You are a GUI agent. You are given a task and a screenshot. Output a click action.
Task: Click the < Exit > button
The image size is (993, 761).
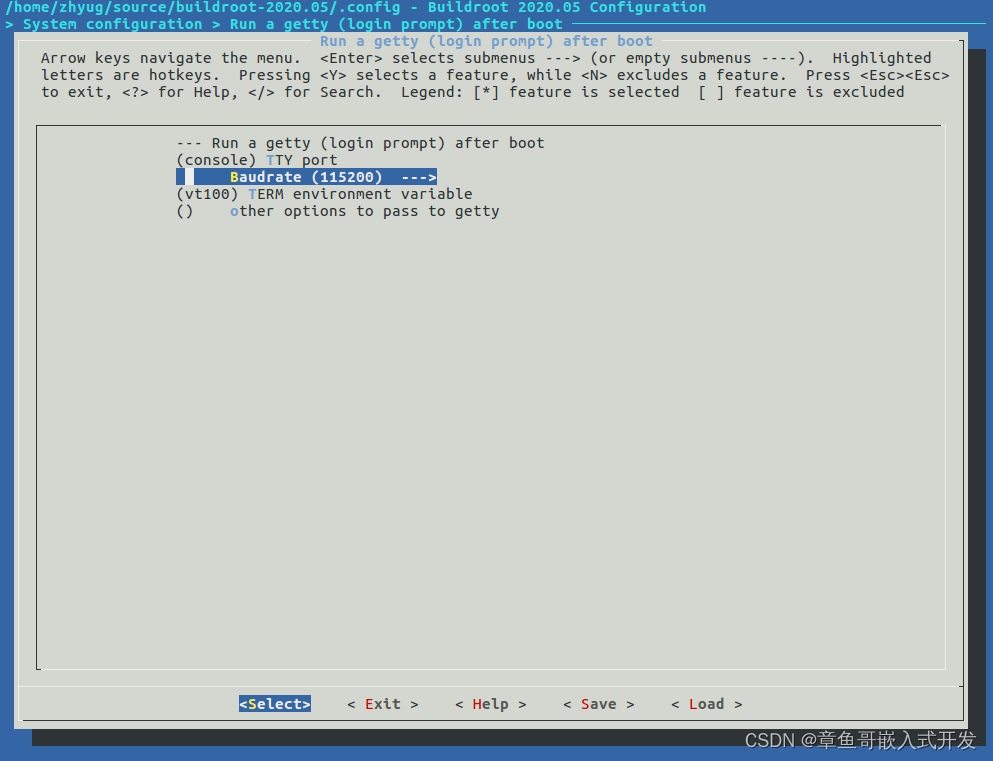point(383,703)
